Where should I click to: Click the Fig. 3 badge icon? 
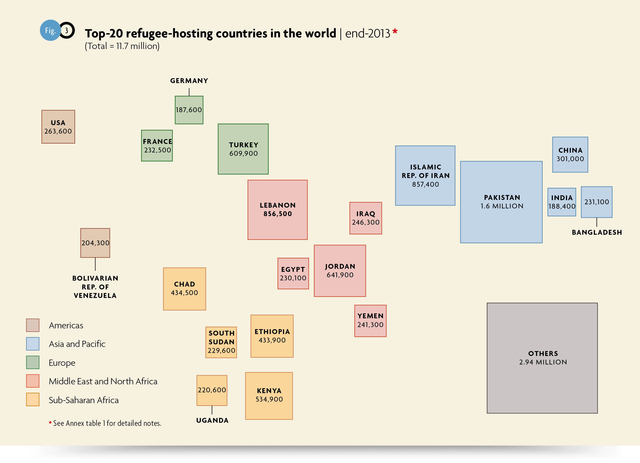point(57,31)
